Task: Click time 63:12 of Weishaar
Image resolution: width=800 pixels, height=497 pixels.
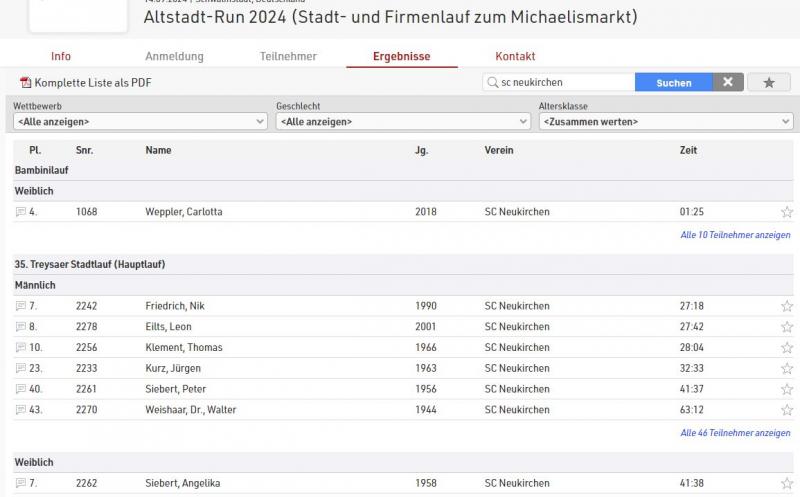Action: [691, 410]
